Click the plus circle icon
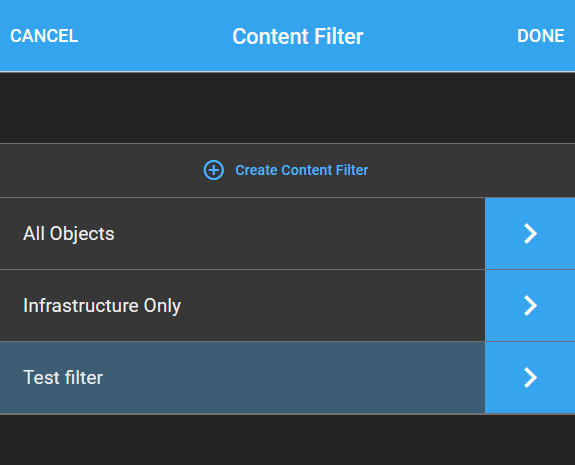This screenshot has height=465, width=575. (214, 170)
